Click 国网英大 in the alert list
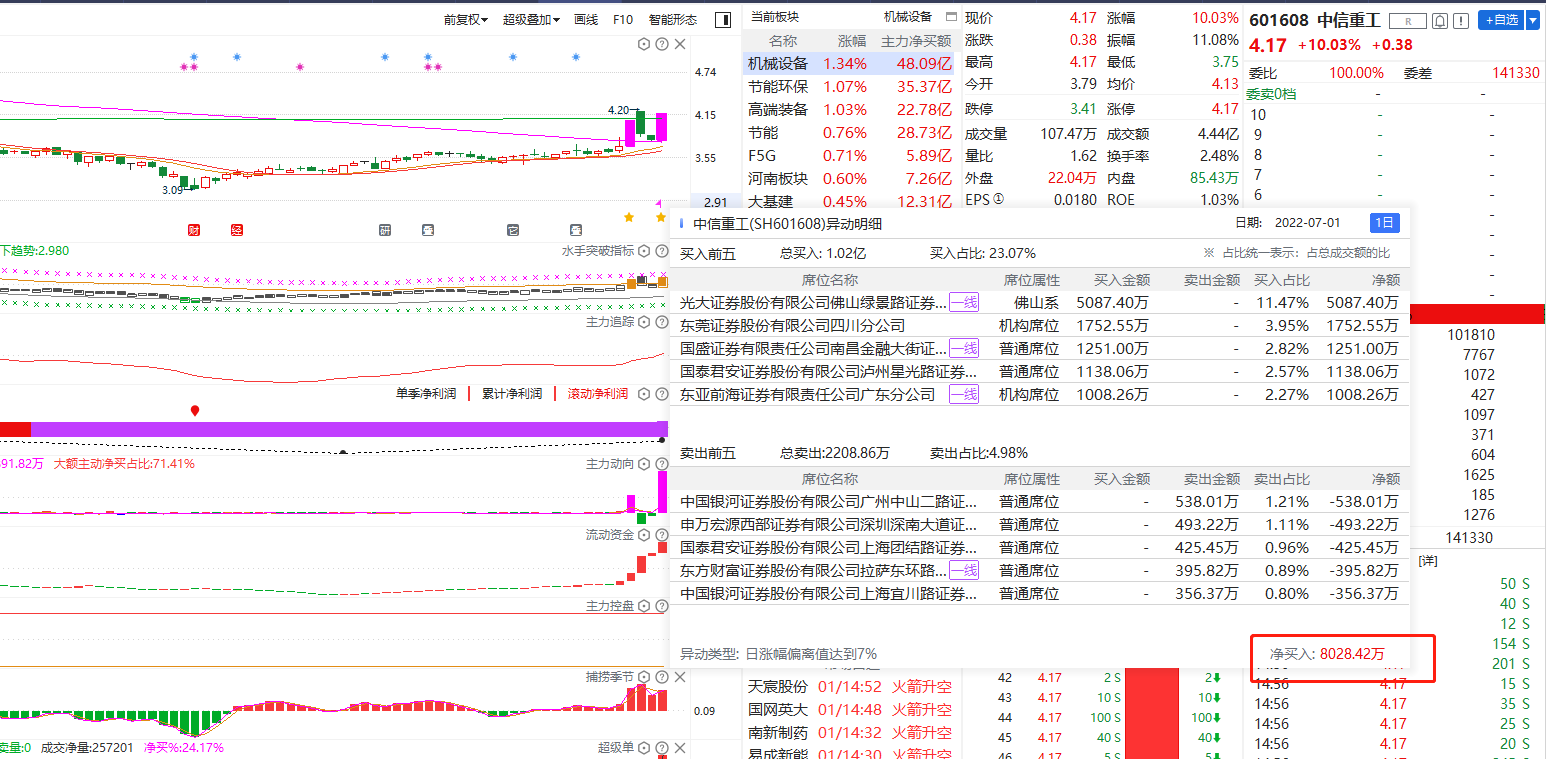Screen dimensions: 1546x759 [x=778, y=709]
